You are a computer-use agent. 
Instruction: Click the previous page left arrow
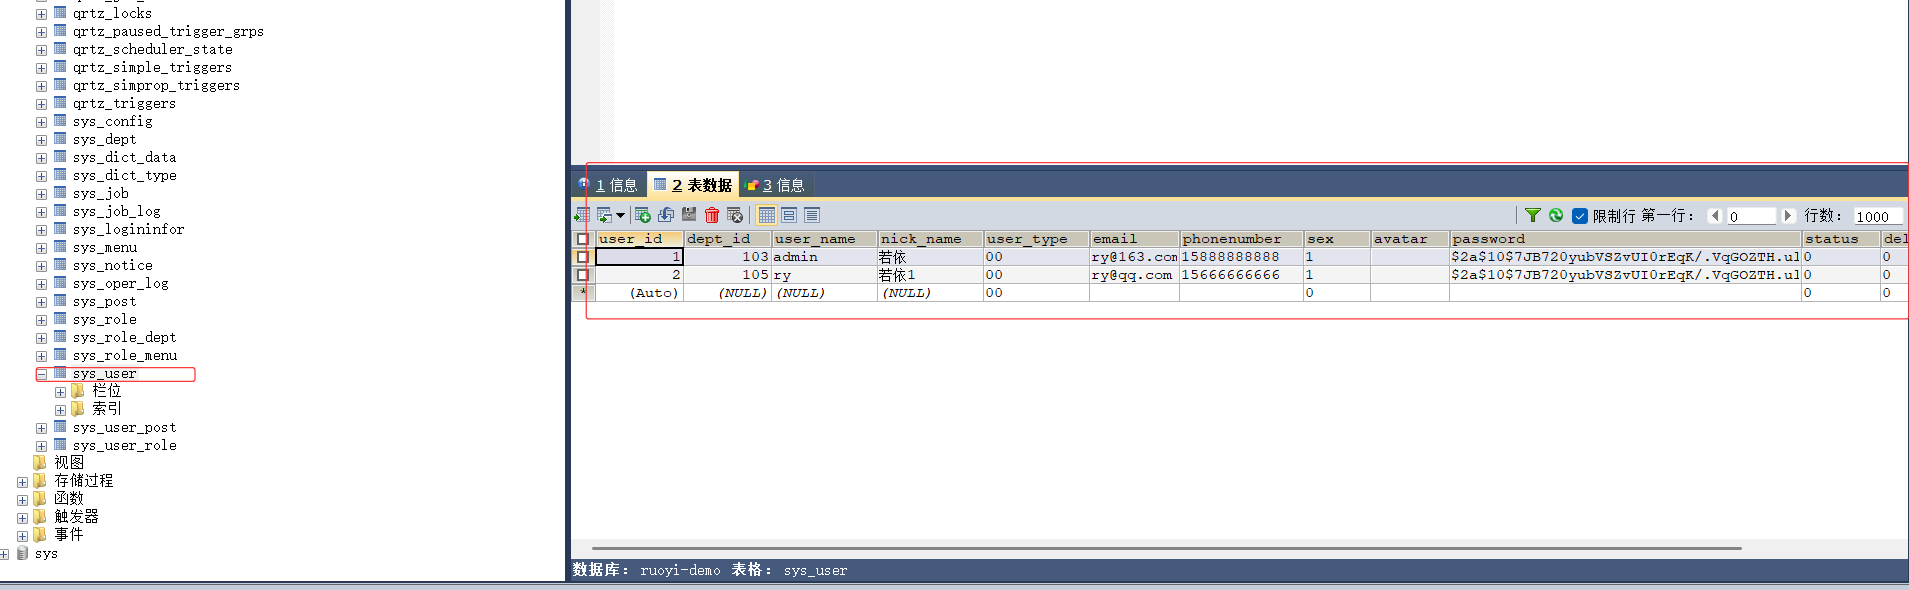coord(1715,216)
